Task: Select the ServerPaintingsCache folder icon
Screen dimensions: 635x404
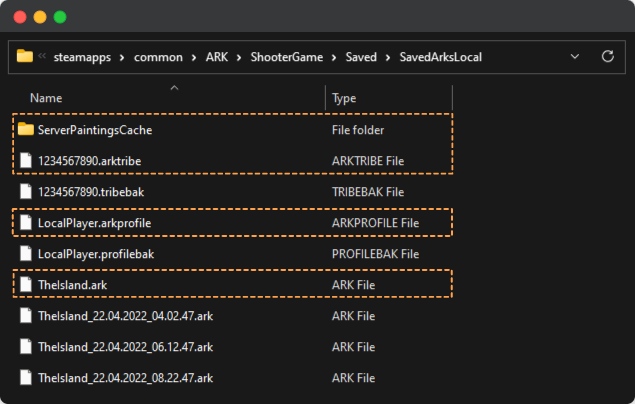Action: pos(26,130)
